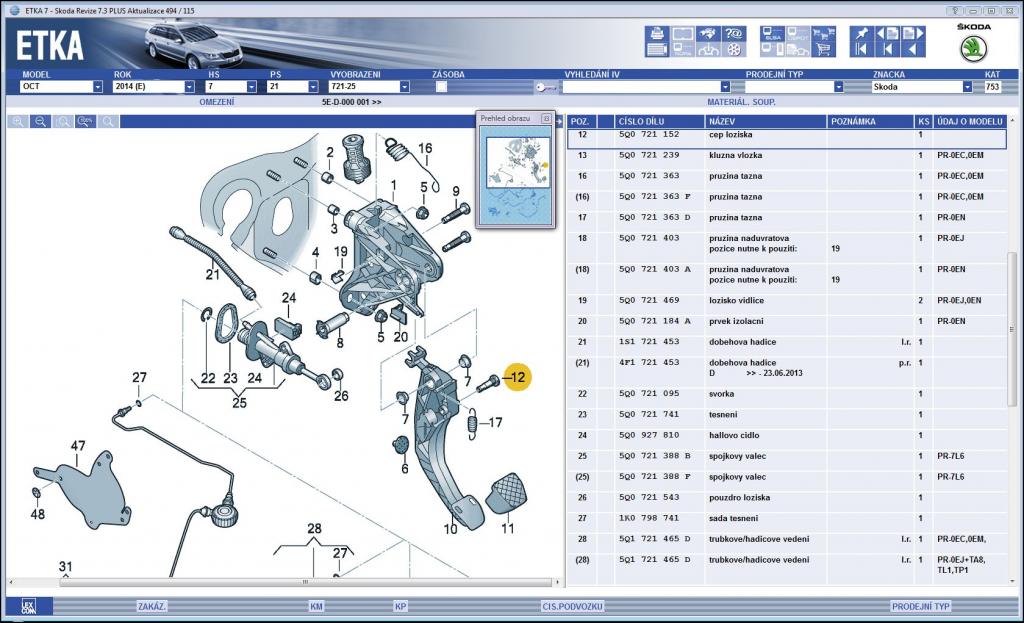The width and height of the screenshot is (1024, 623).
Task: Click the 5E-D-000 001 >> restriction text
Action: (351, 102)
